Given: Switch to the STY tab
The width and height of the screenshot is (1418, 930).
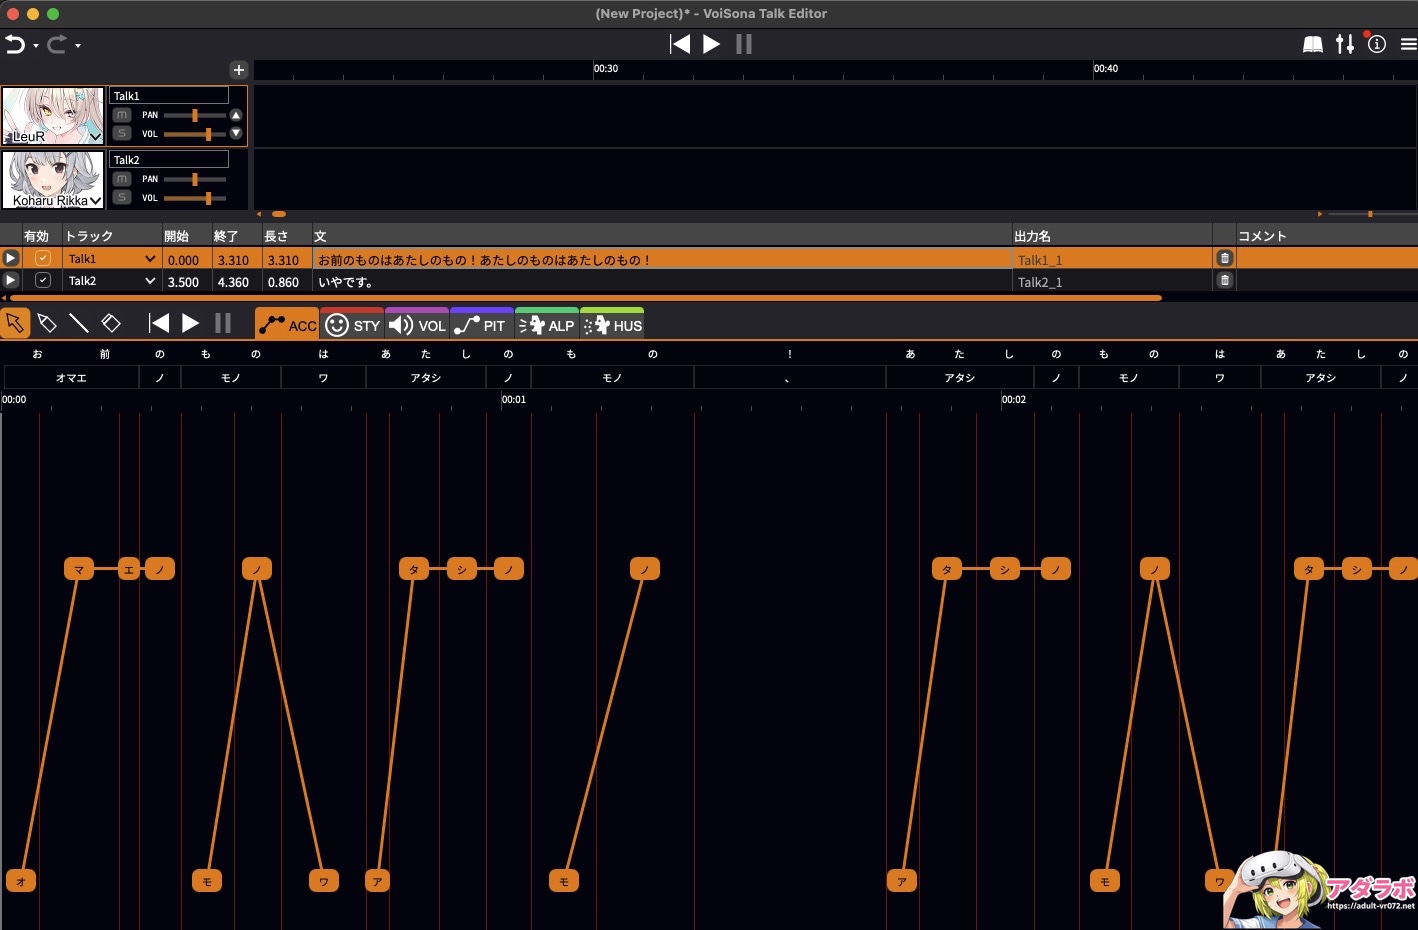Looking at the screenshot, I should tap(352, 324).
